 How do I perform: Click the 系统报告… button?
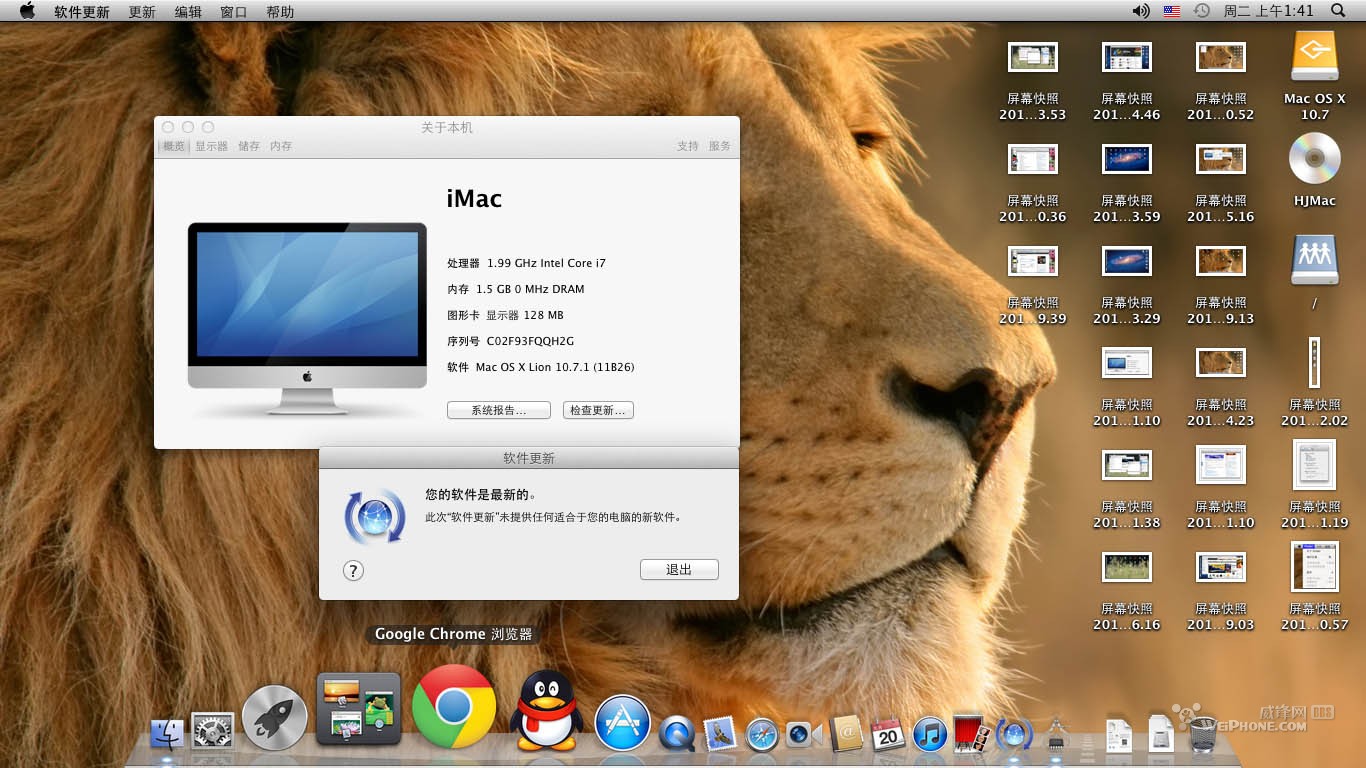(x=499, y=410)
